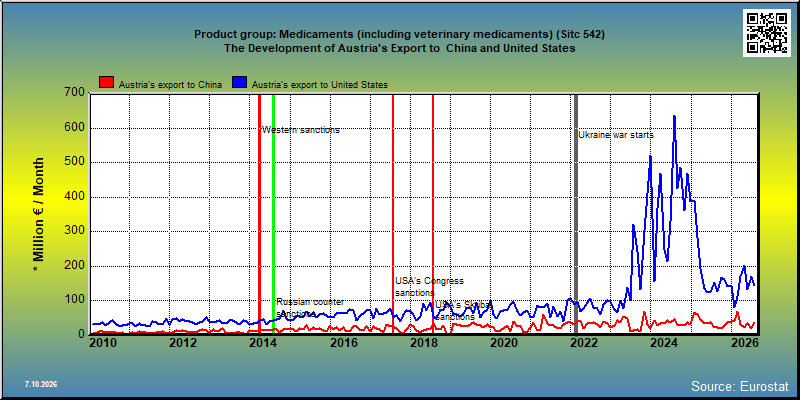Click the date stamp 7.10.2026

[41, 384]
